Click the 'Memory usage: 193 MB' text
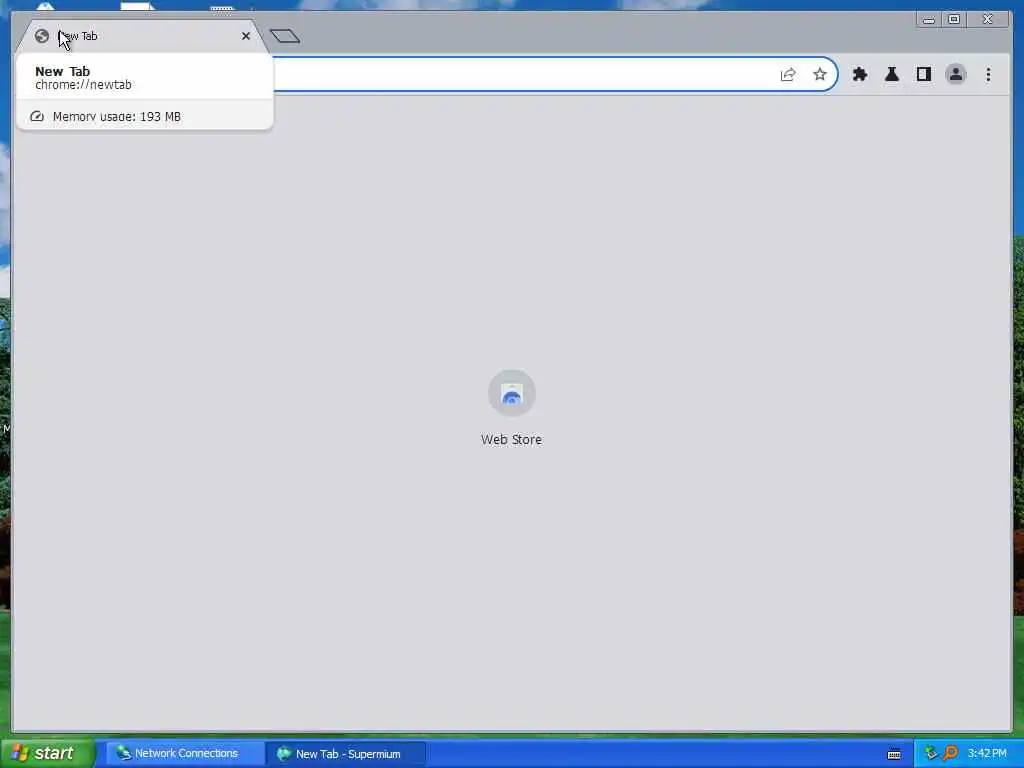1024x768 pixels. 117,116
